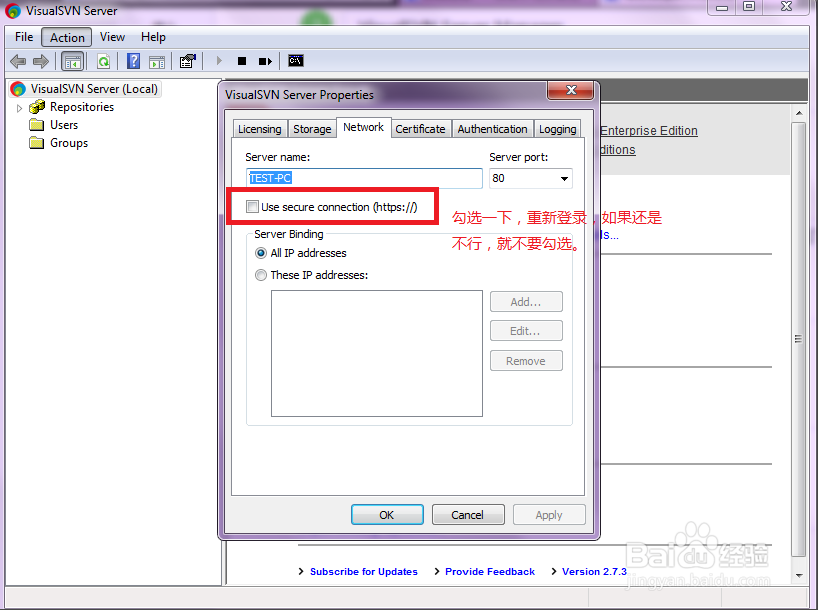Open Provide Feedback link

pos(490,572)
